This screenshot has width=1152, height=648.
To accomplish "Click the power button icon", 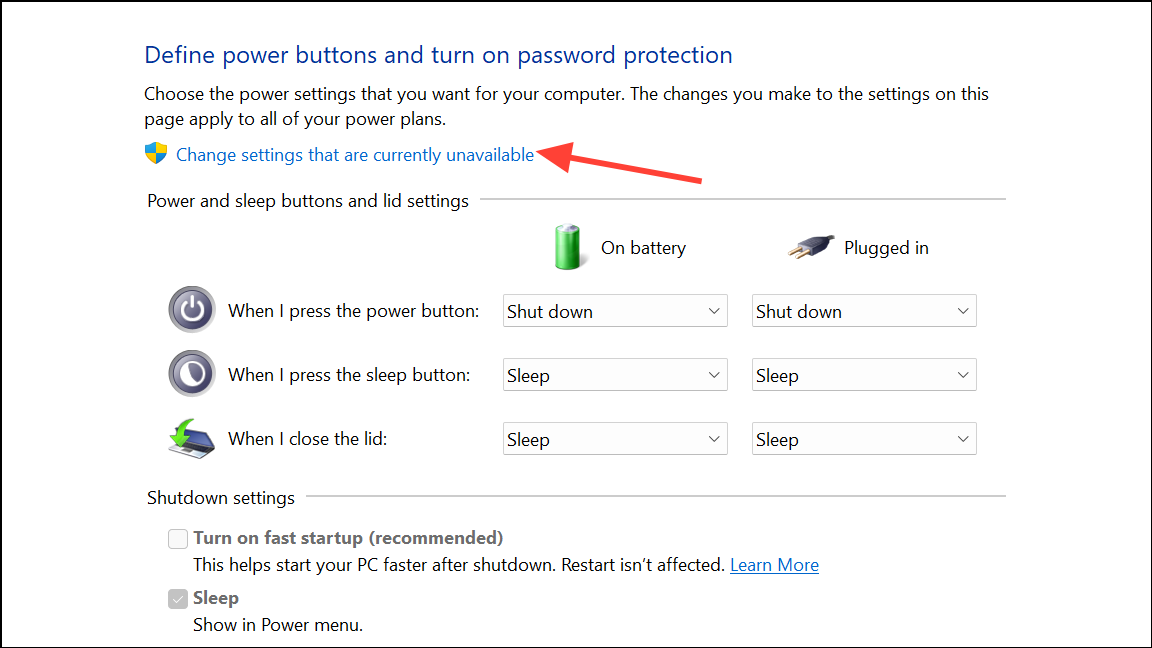I will pyautogui.click(x=192, y=309).
